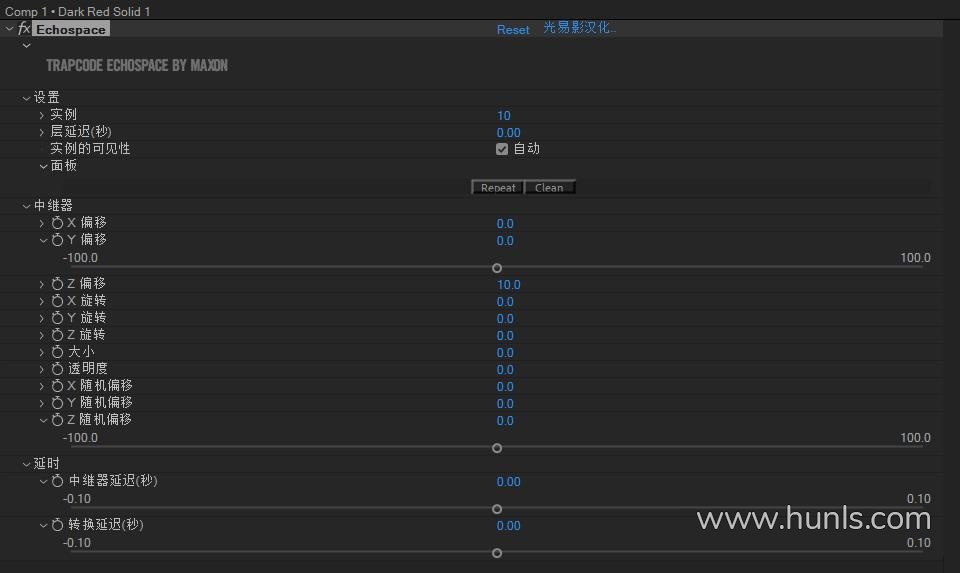This screenshot has height=573, width=960.
Task: Click stopwatch for Y 偏移
Action: (x=57, y=240)
